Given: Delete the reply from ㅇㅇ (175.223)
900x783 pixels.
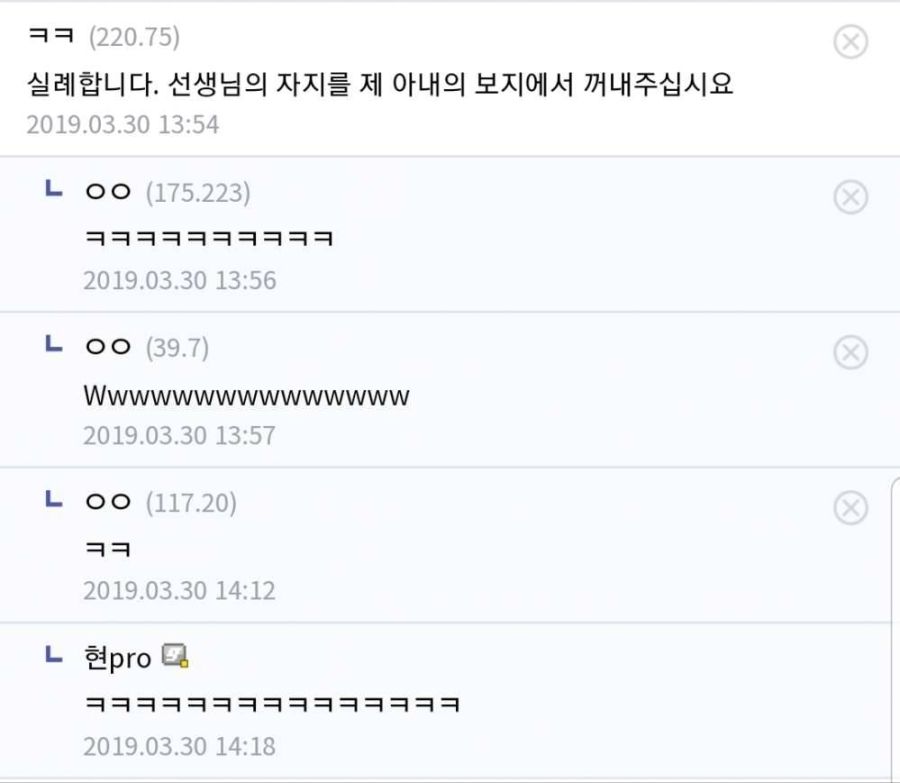Looking at the screenshot, I should [850, 198].
